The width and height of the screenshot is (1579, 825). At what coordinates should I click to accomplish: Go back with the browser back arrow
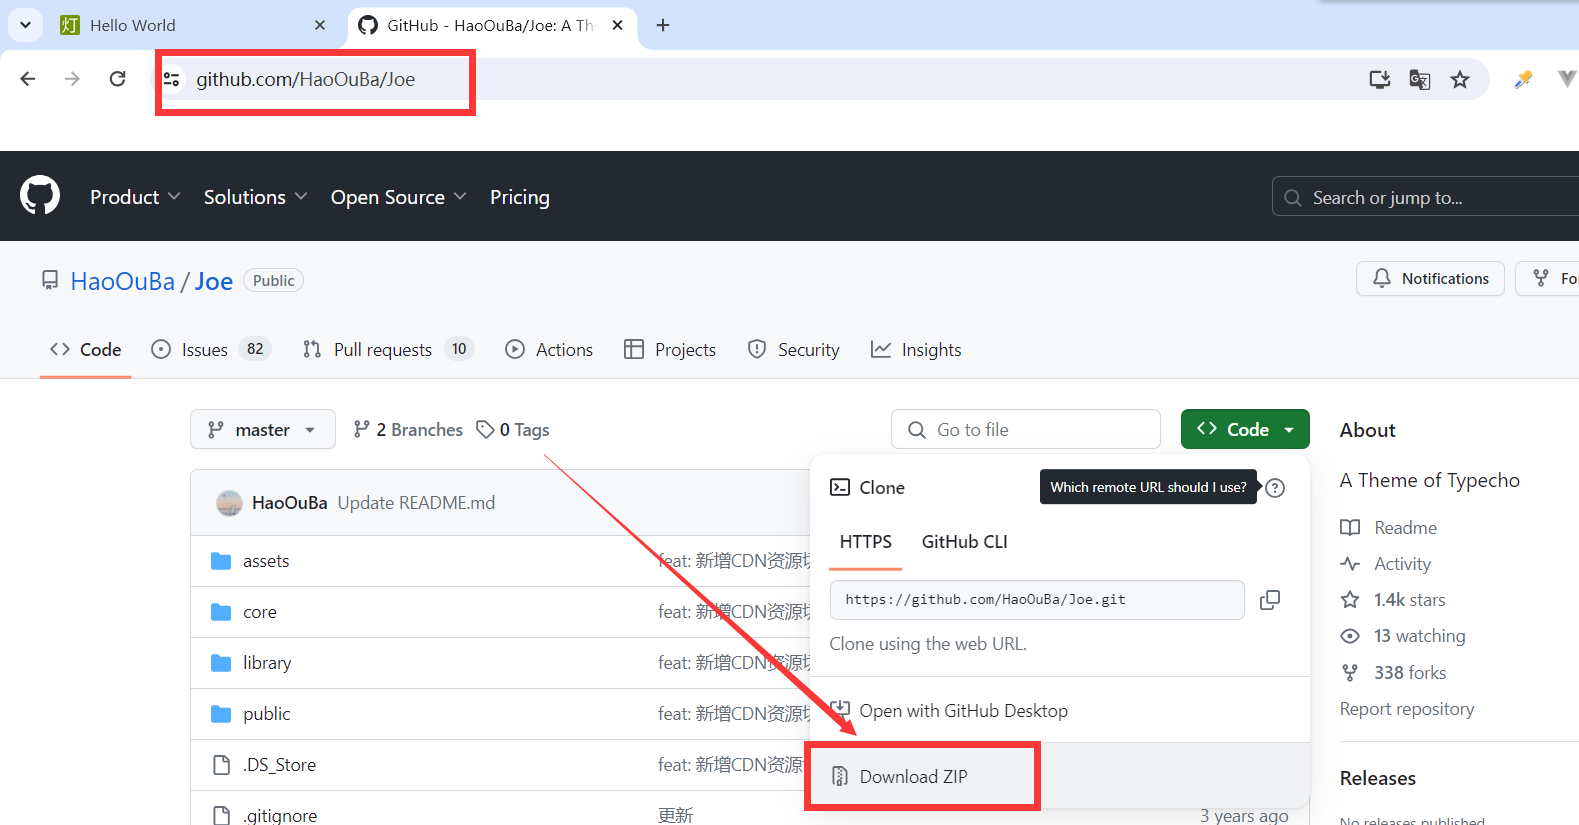(28, 79)
